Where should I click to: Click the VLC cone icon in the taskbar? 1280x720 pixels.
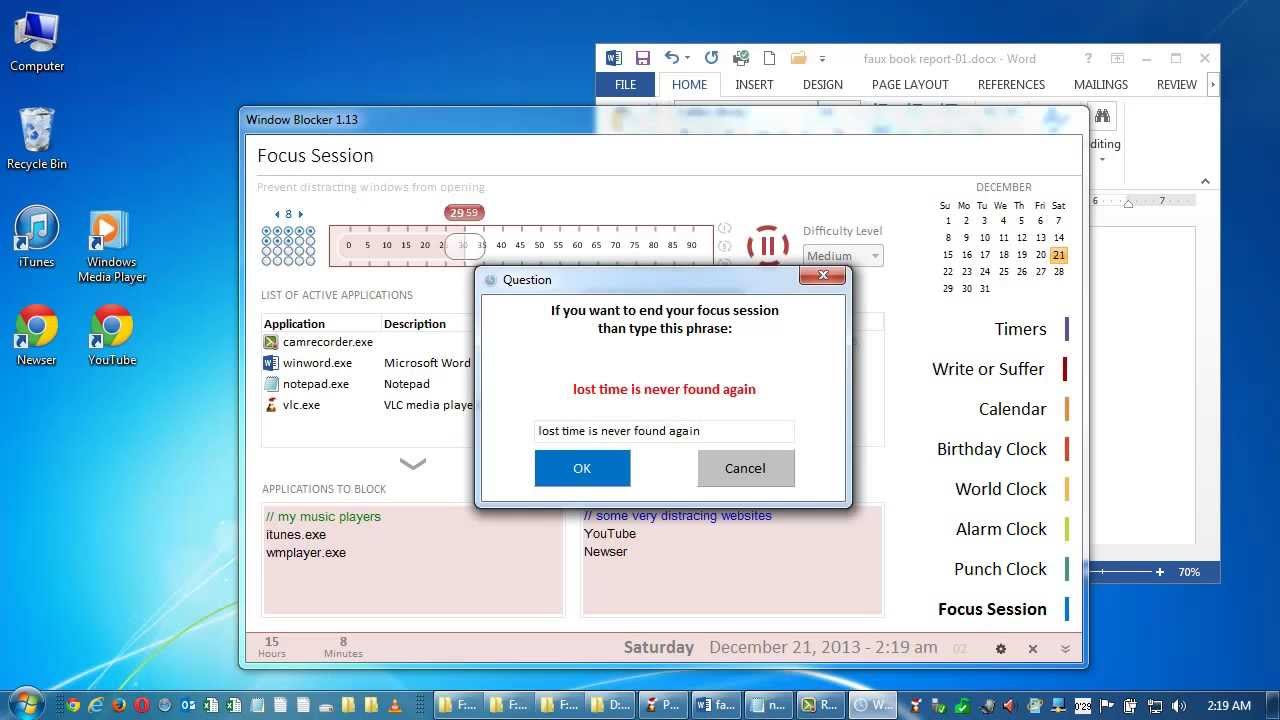[395, 705]
